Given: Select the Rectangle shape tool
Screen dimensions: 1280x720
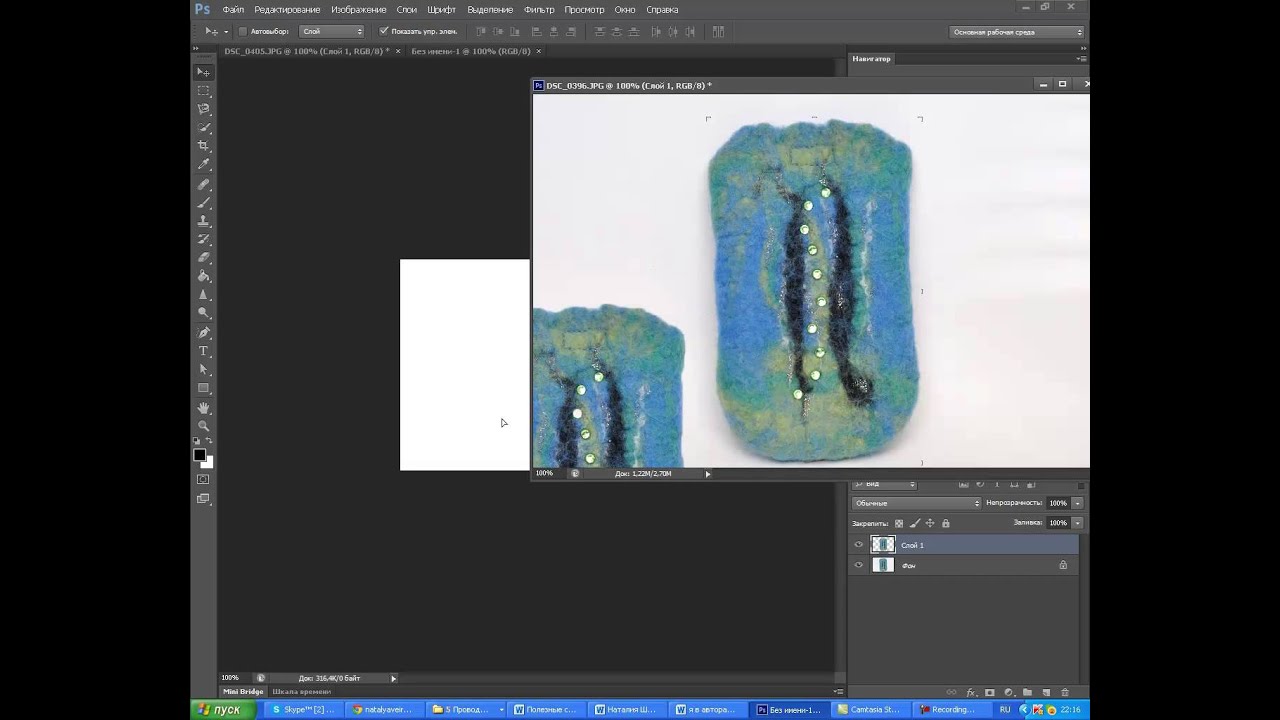Looking at the screenshot, I should (203, 388).
